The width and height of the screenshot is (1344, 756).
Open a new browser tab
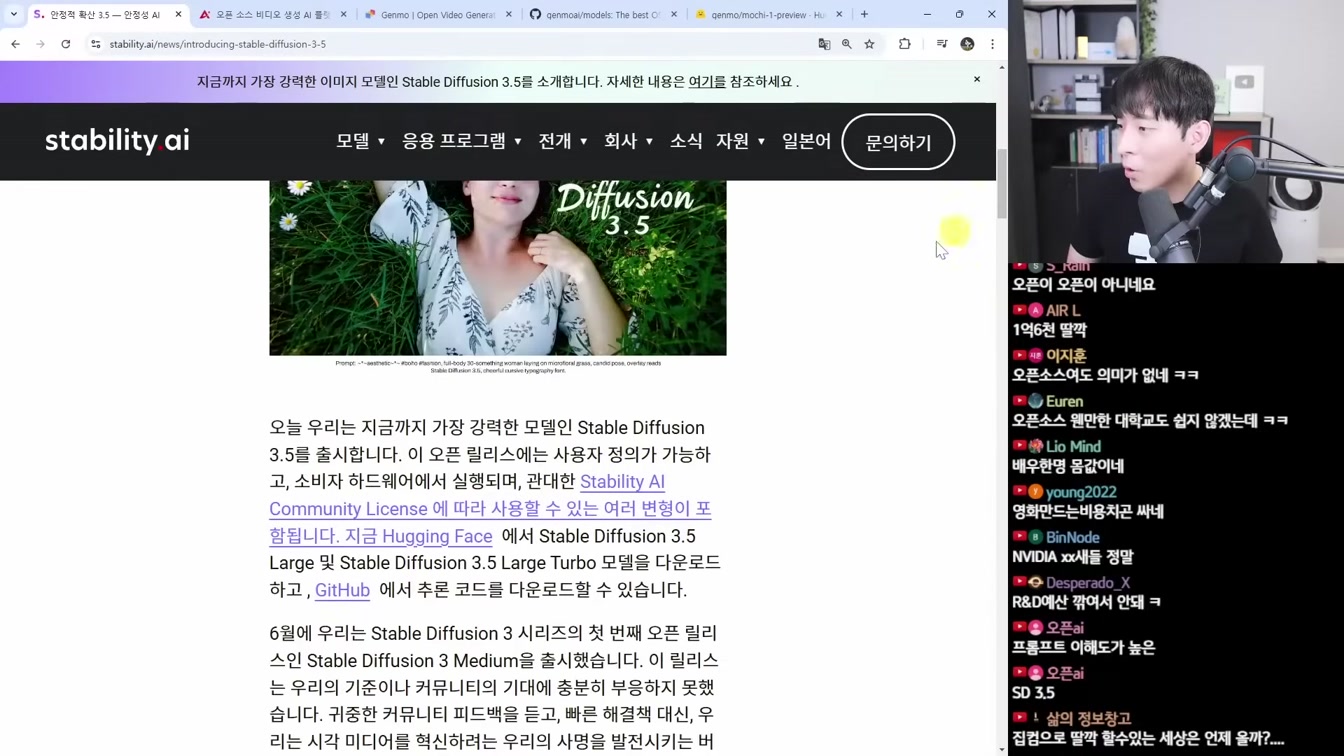[864, 14]
